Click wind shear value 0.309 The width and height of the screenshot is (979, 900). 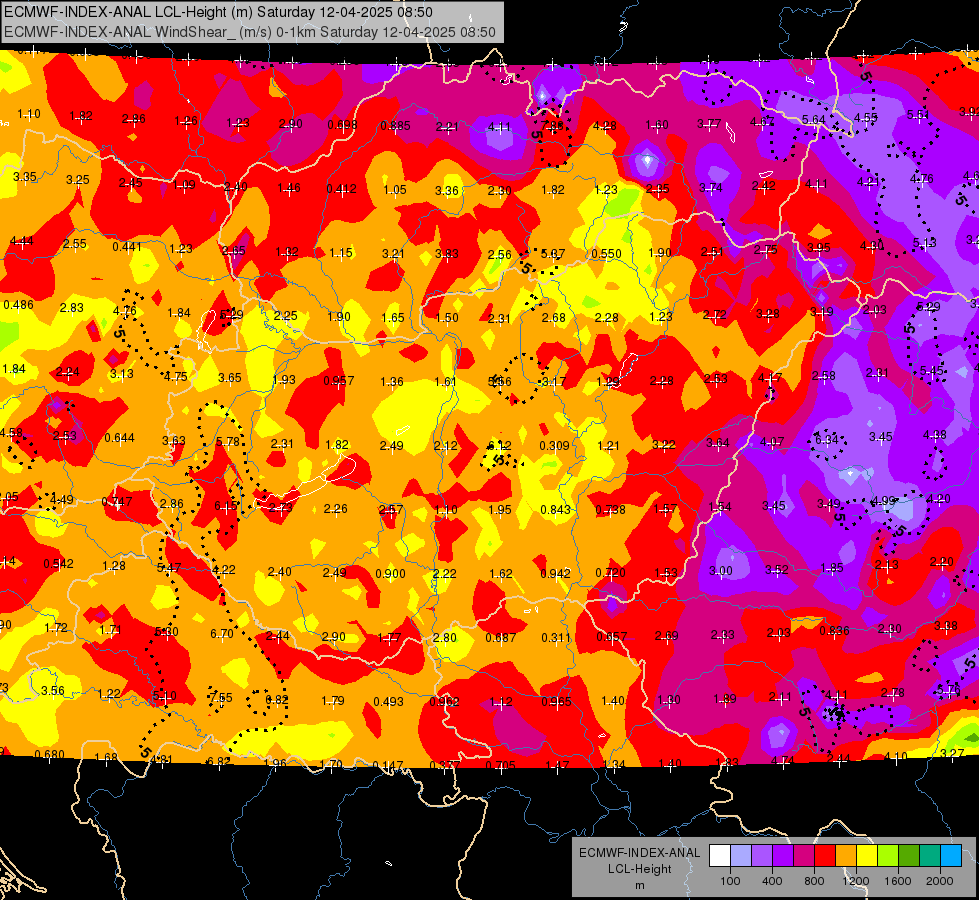click(x=554, y=445)
